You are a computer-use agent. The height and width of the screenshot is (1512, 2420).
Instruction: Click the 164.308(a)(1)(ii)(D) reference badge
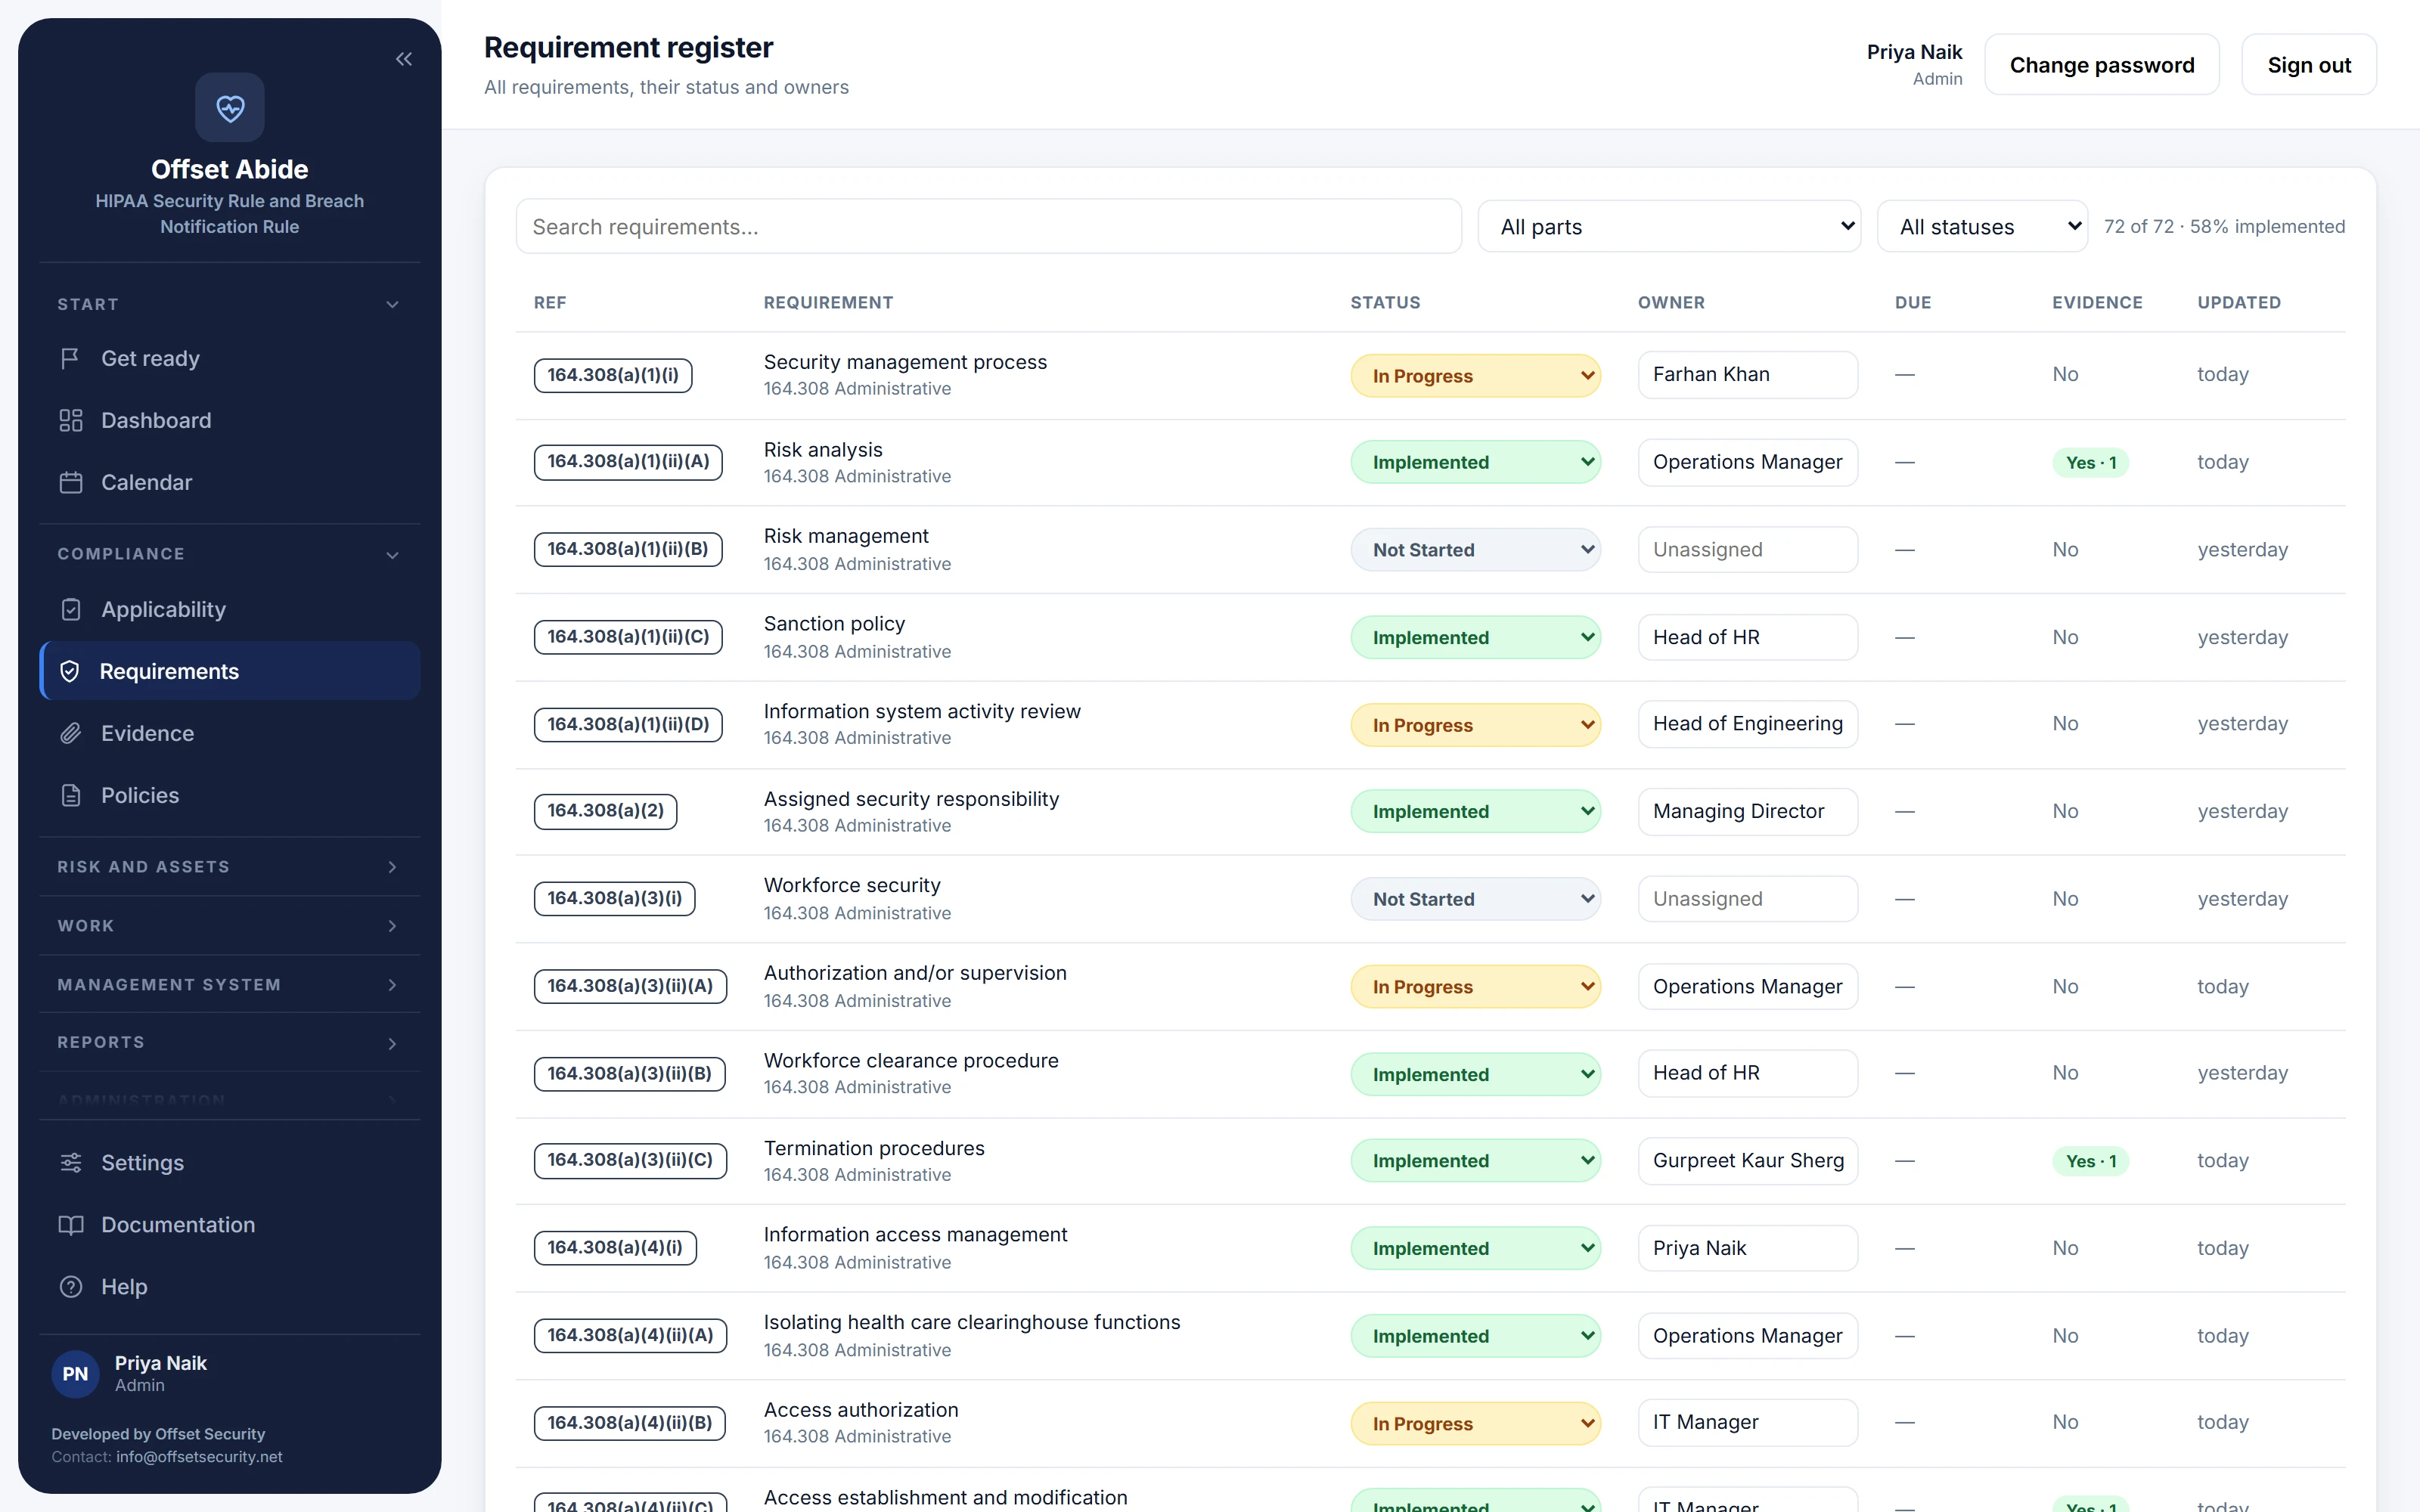click(x=628, y=724)
